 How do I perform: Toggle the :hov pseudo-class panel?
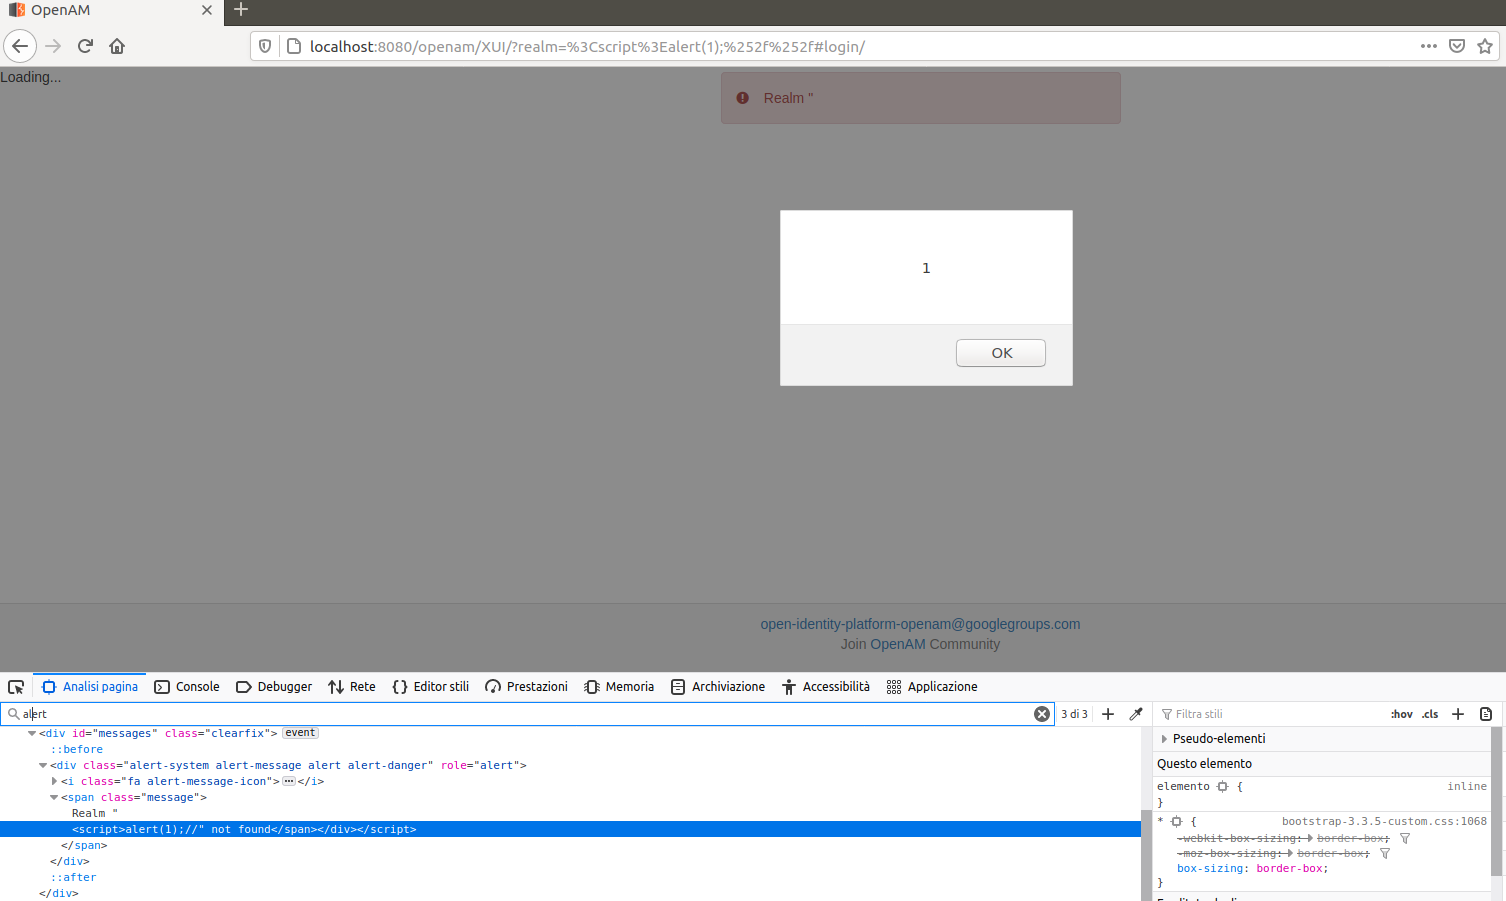[1402, 714]
